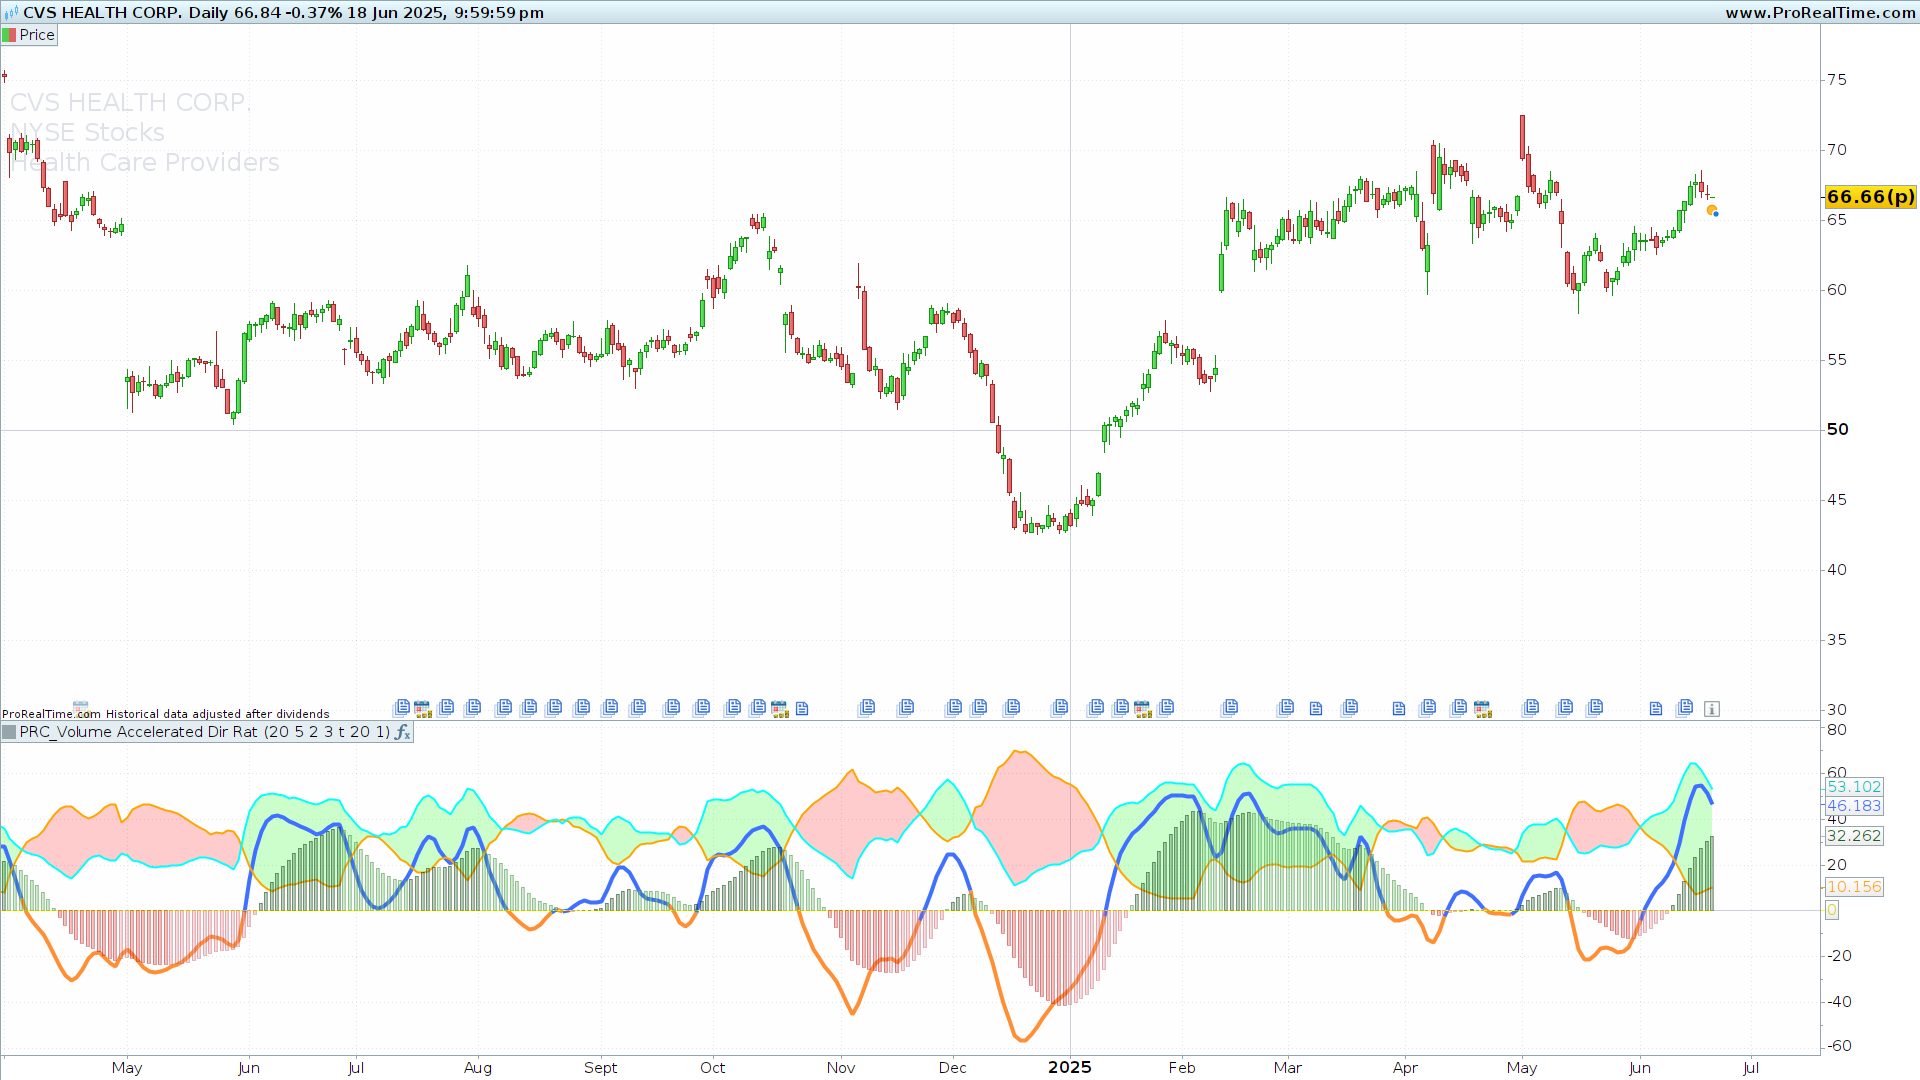Click the chart icon in the title bar
This screenshot has width=1920, height=1080.
pyautogui.click(x=11, y=13)
